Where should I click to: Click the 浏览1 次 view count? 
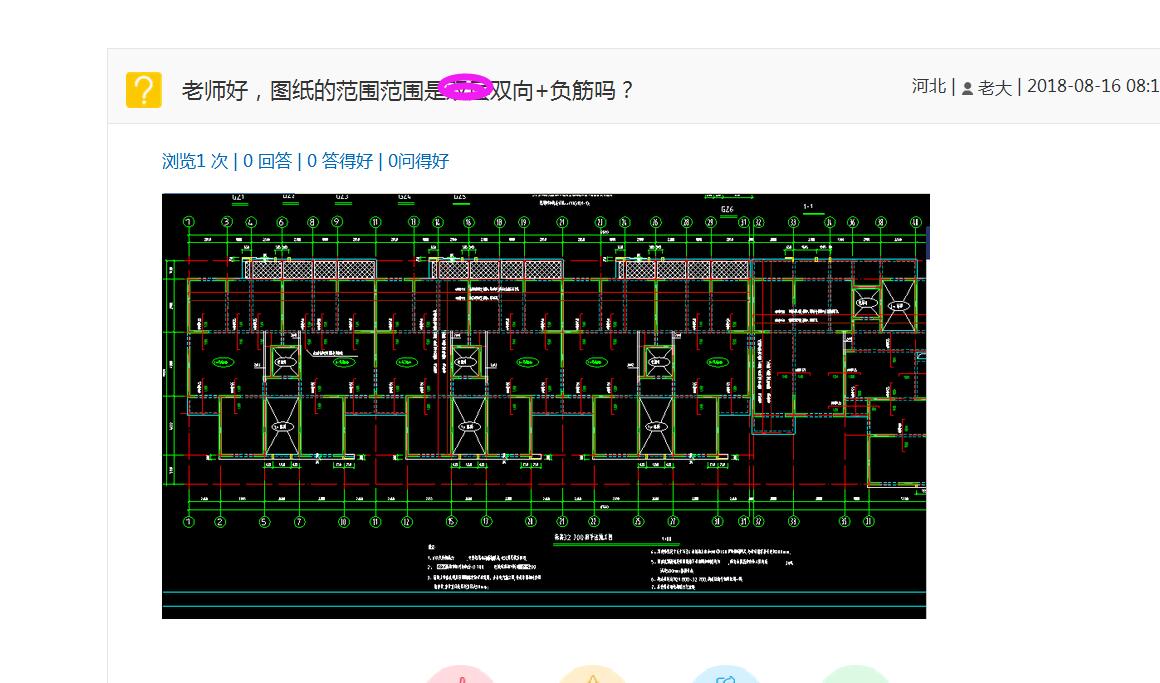pos(195,161)
